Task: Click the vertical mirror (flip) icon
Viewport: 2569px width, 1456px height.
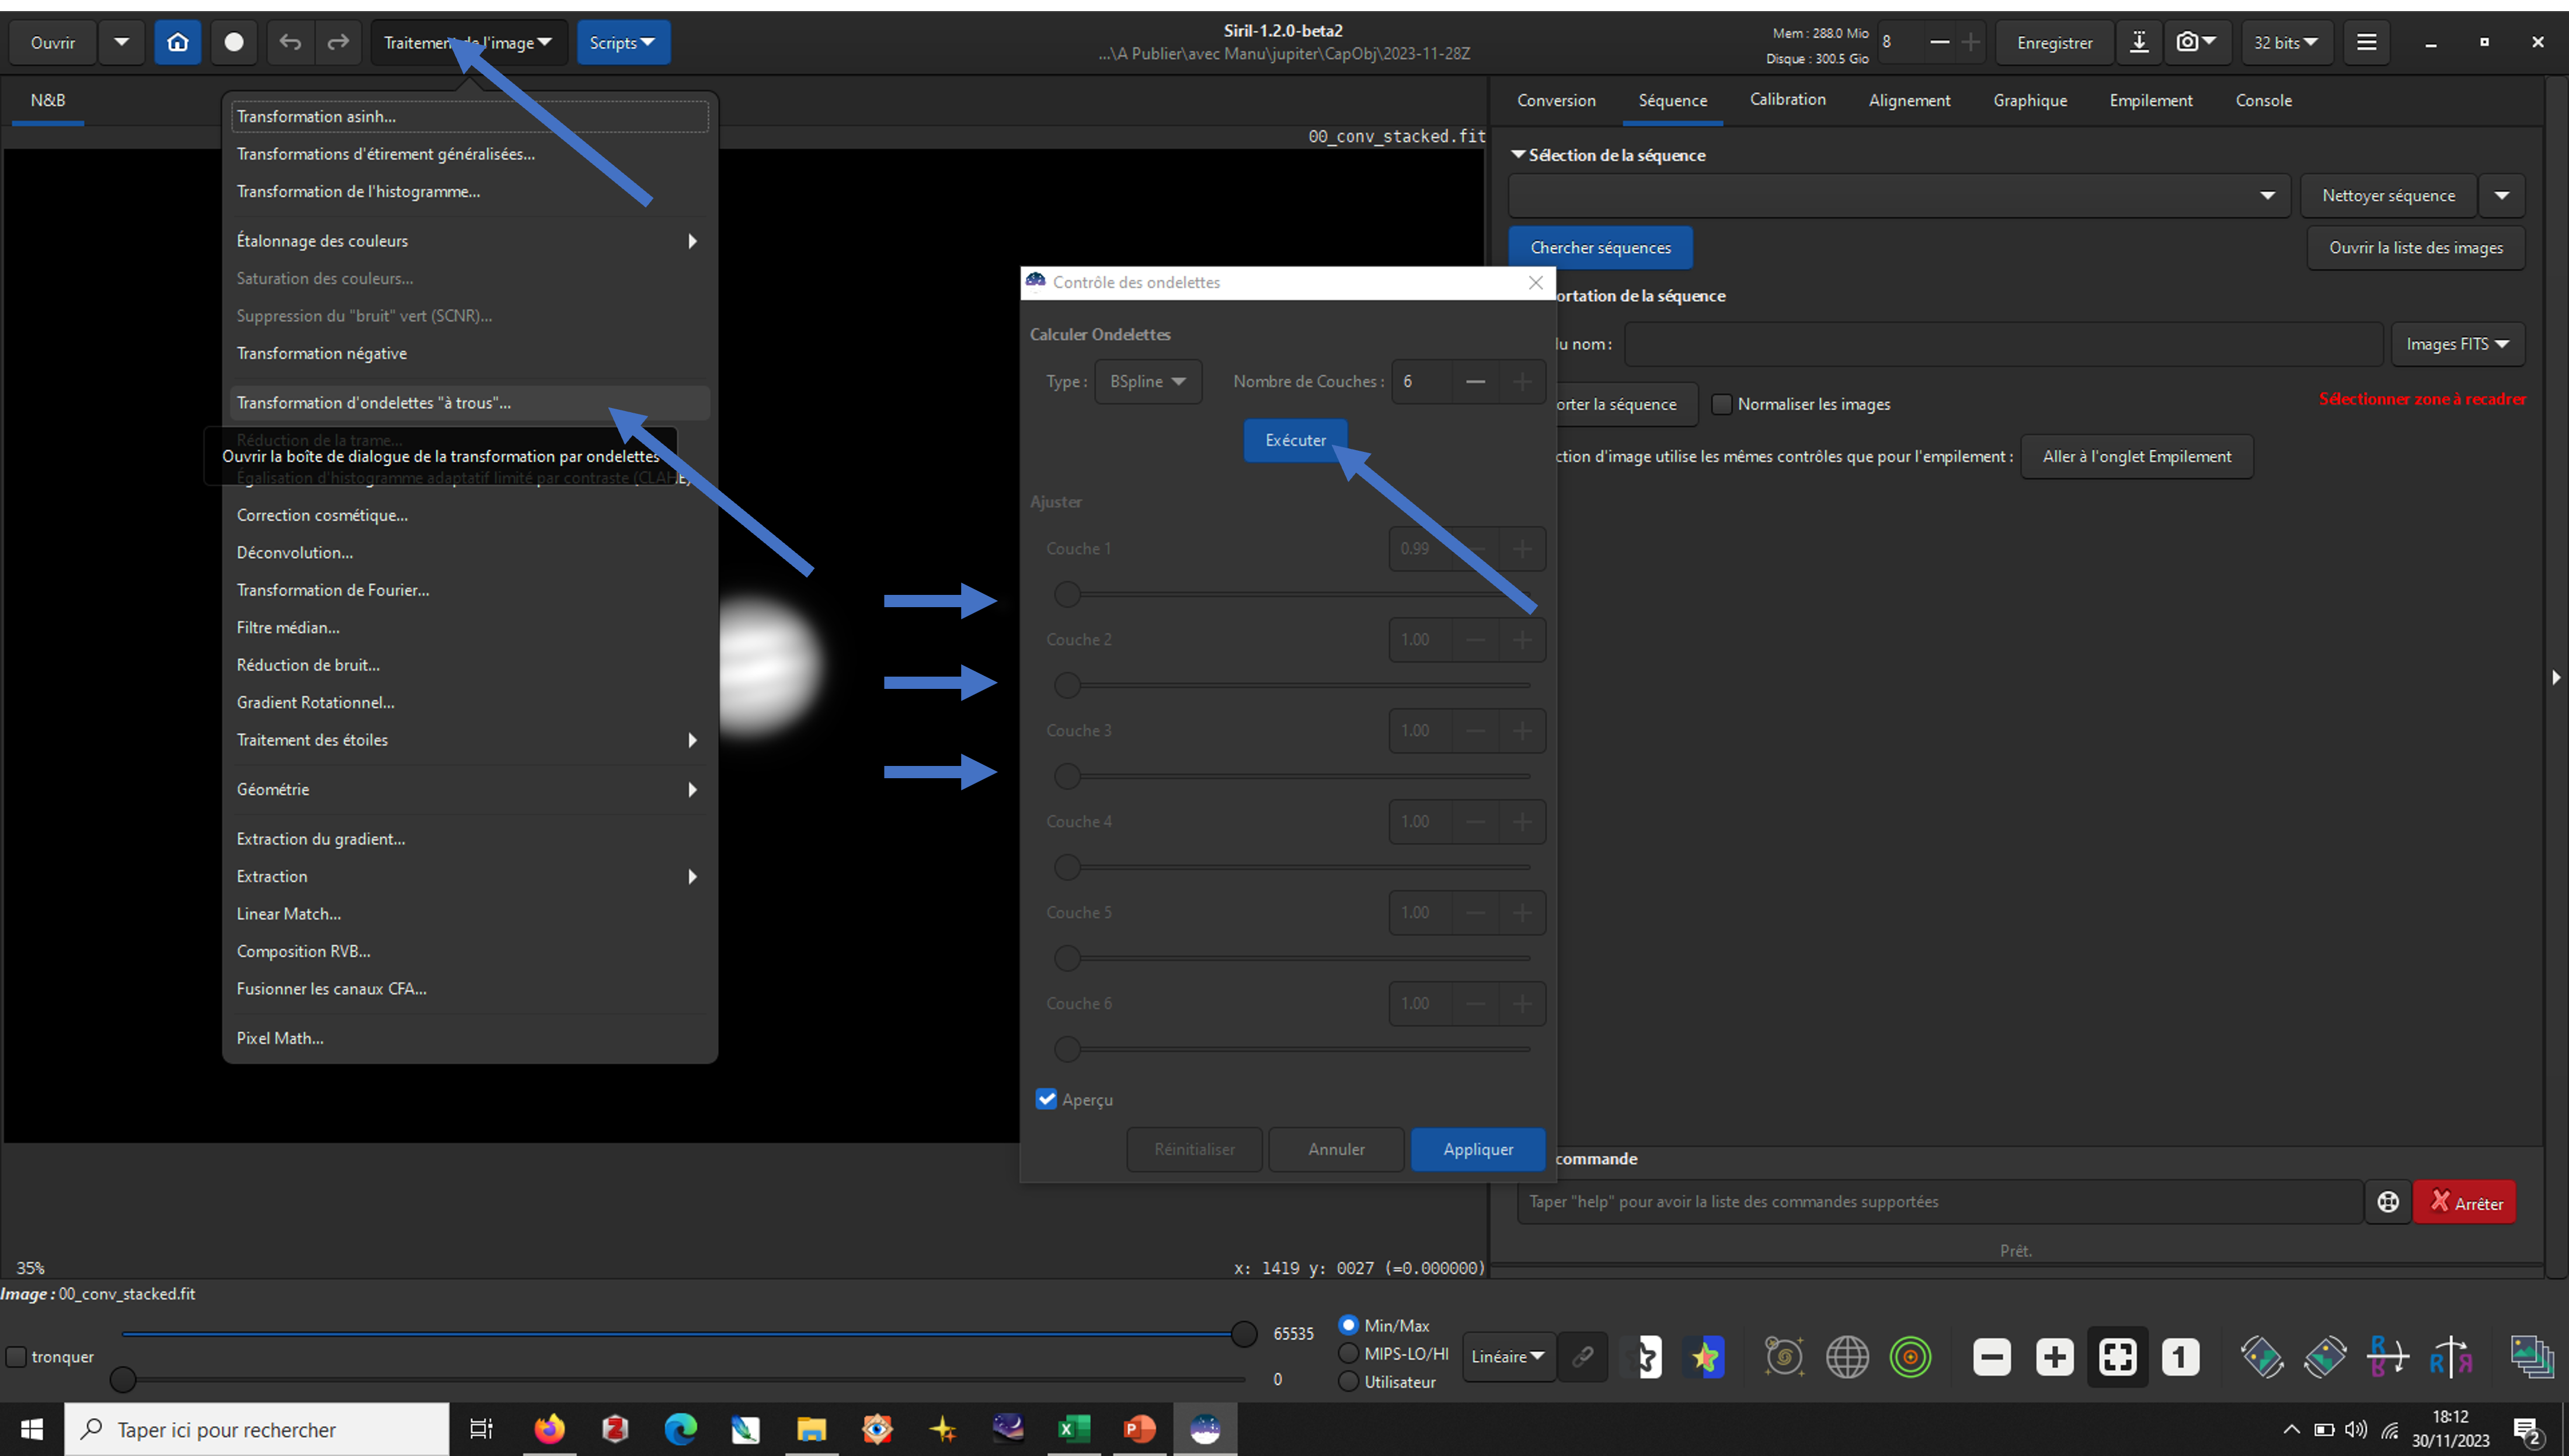Action: pos(2387,1357)
